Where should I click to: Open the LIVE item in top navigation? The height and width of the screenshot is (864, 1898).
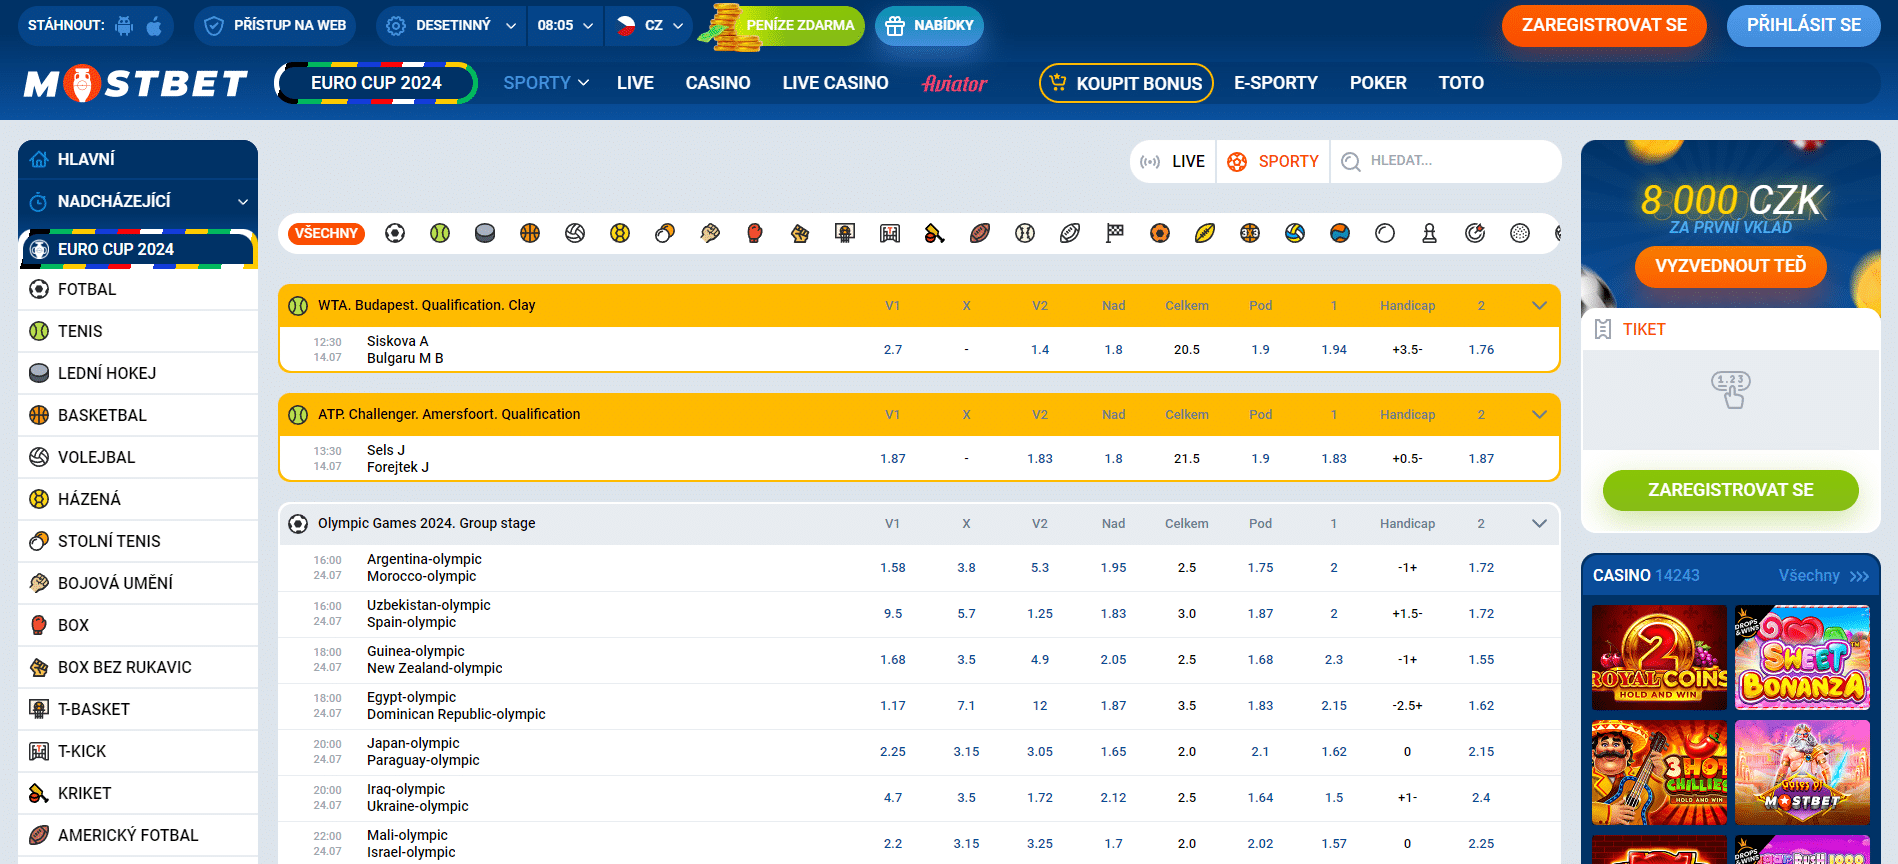coord(635,83)
